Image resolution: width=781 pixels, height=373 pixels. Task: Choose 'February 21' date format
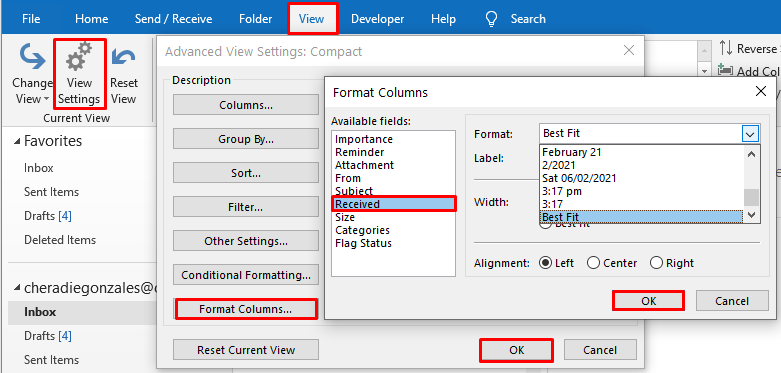[x=641, y=152]
